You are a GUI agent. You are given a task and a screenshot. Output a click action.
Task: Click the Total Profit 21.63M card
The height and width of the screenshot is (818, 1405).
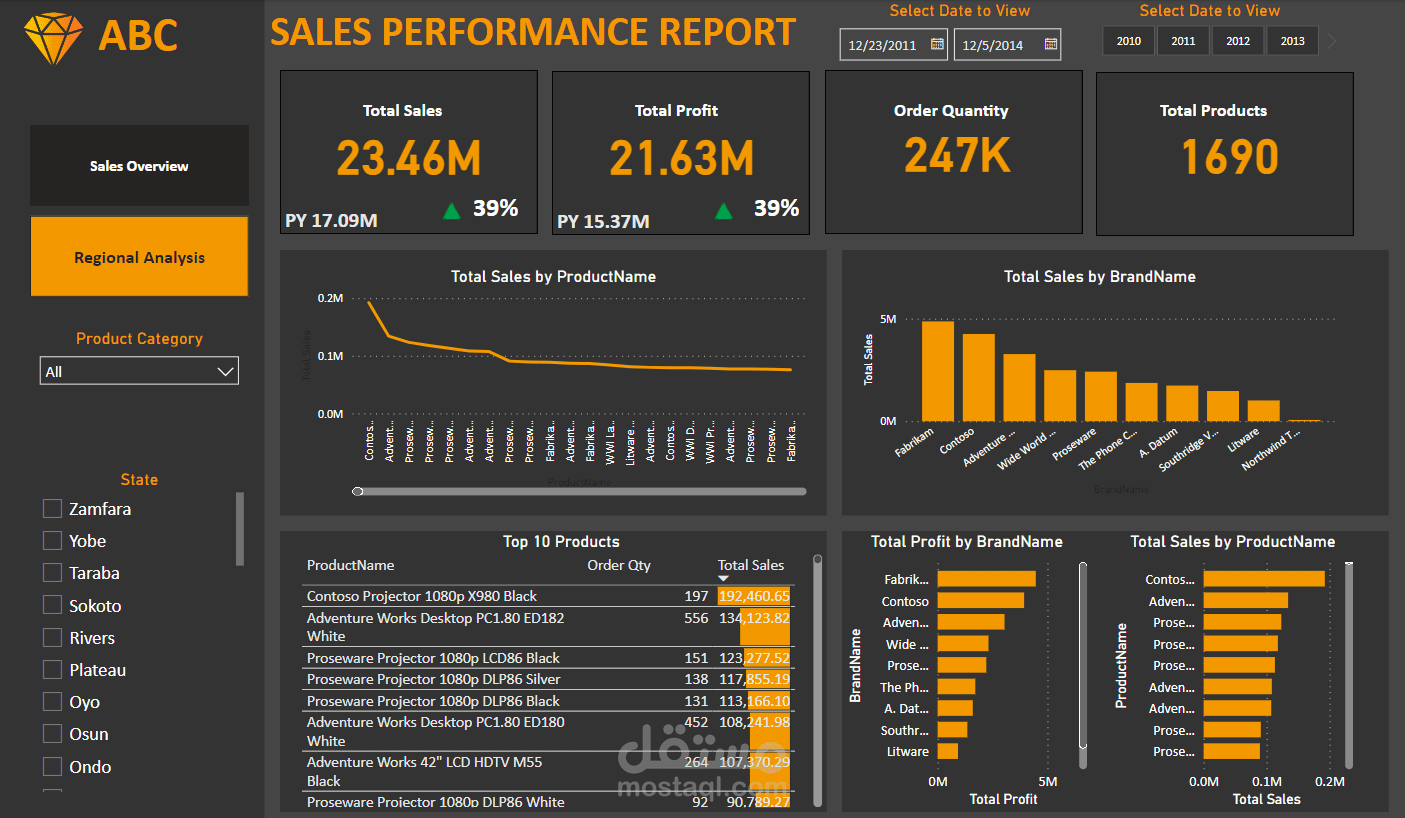tap(680, 153)
